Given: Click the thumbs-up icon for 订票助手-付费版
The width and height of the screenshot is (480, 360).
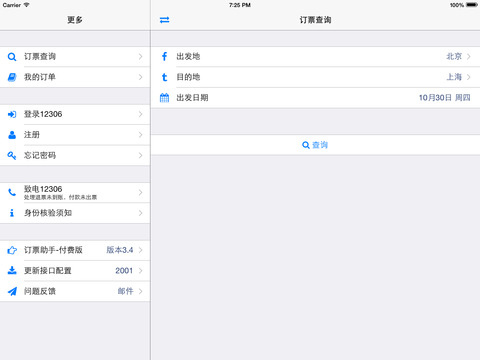Looking at the screenshot, I should tap(12, 250).
